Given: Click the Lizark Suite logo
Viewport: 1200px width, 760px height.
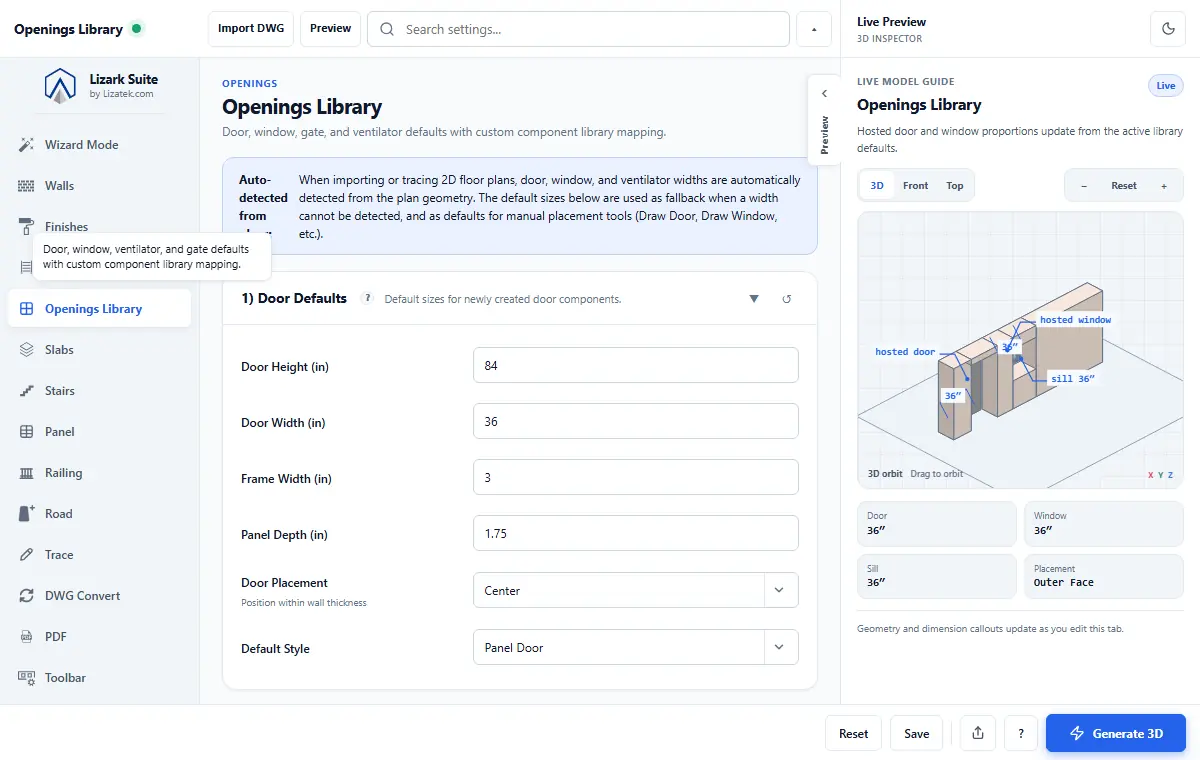Looking at the screenshot, I should [60, 85].
